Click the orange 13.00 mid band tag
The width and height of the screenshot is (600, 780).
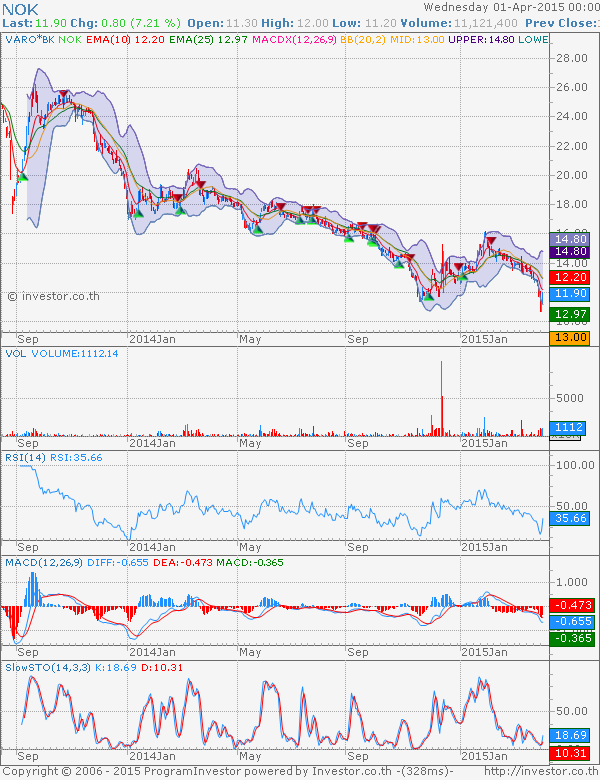570,337
